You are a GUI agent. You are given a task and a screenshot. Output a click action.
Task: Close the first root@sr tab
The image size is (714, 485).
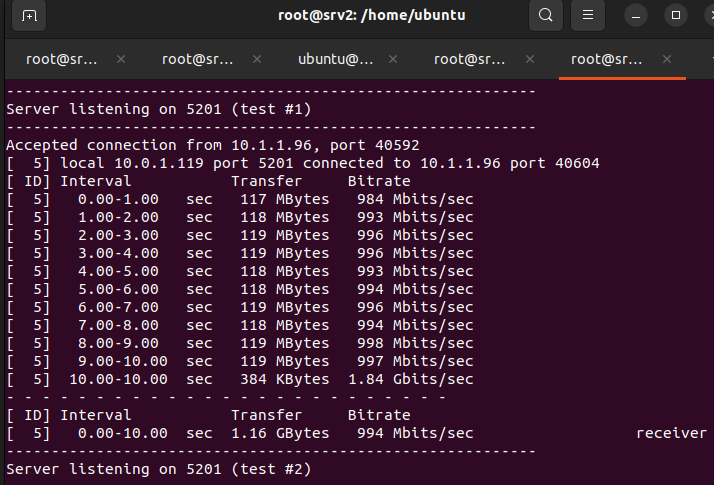[x=121, y=59]
